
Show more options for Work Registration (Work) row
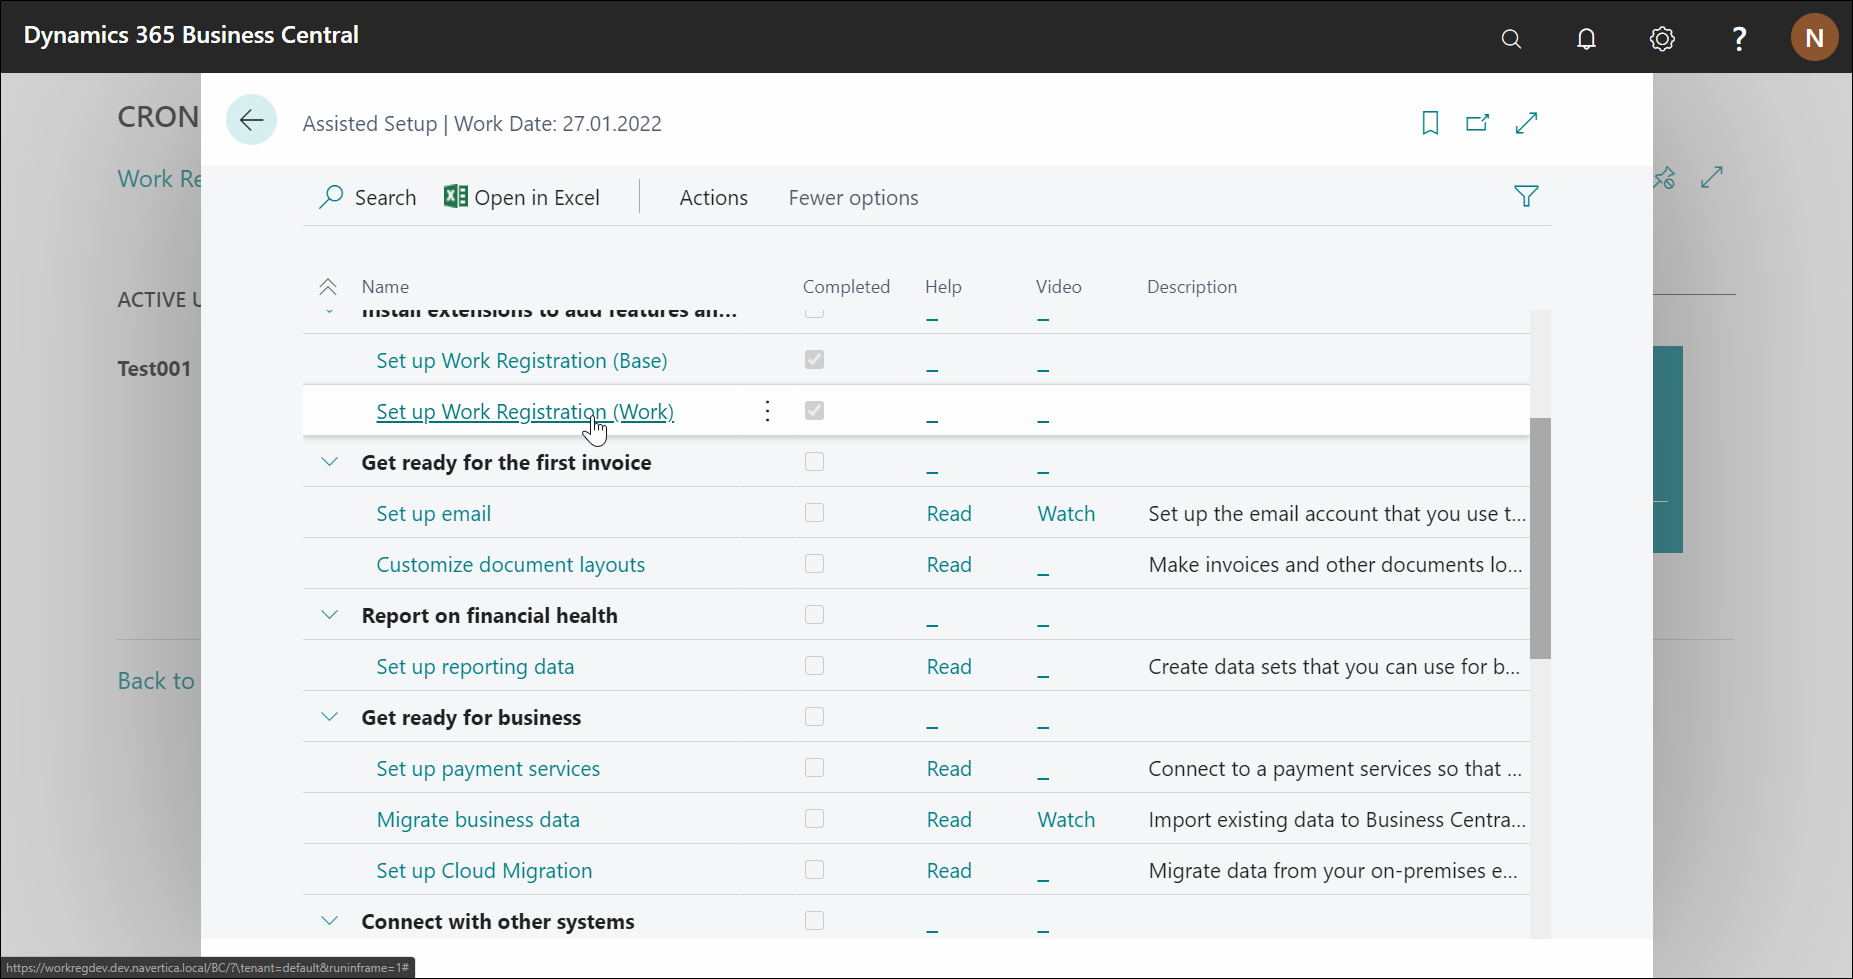click(x=767, y=411)
